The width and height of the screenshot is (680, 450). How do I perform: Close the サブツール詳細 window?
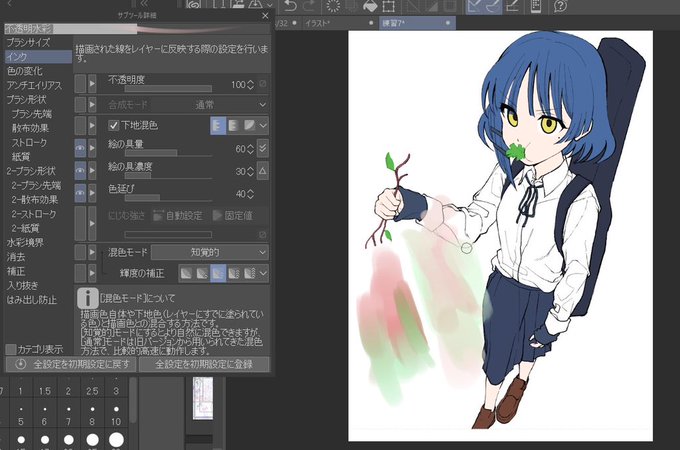265,16
